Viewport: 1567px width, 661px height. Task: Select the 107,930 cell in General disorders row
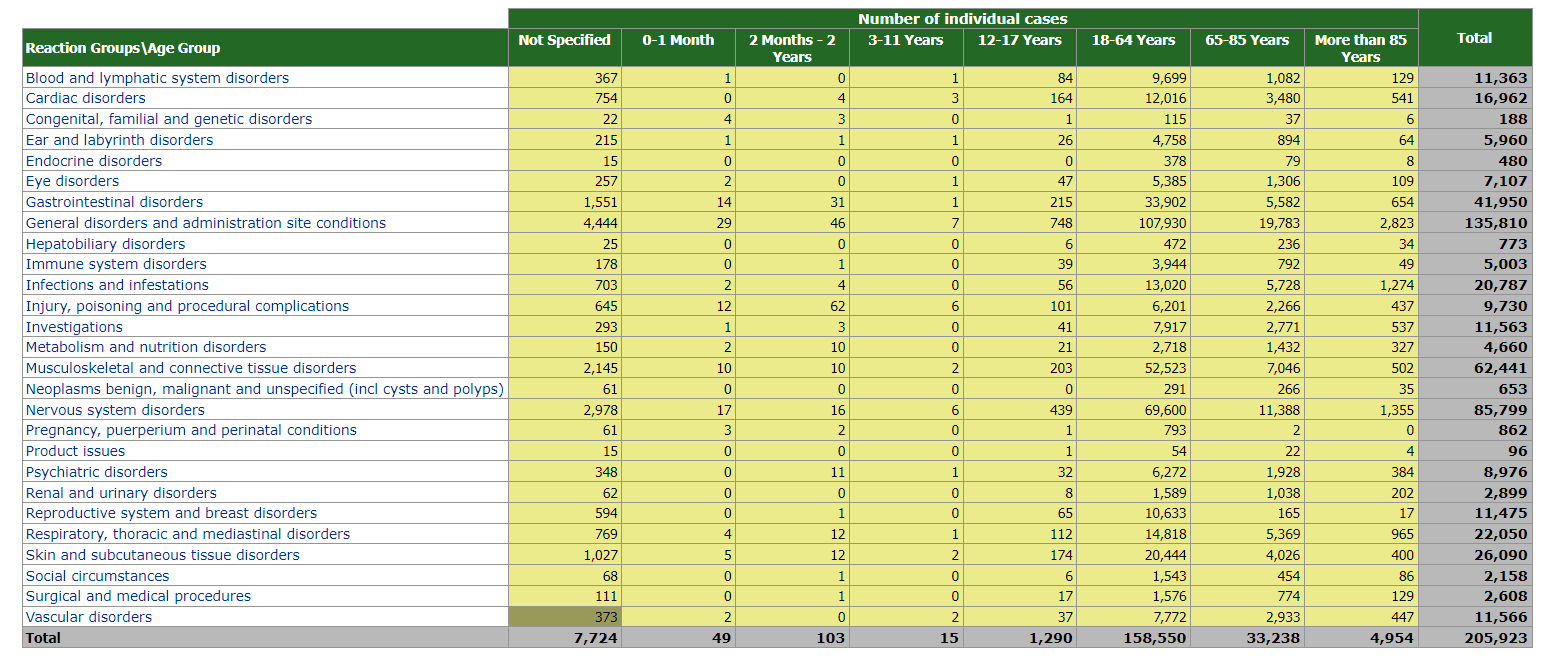tap(1133, 223)
